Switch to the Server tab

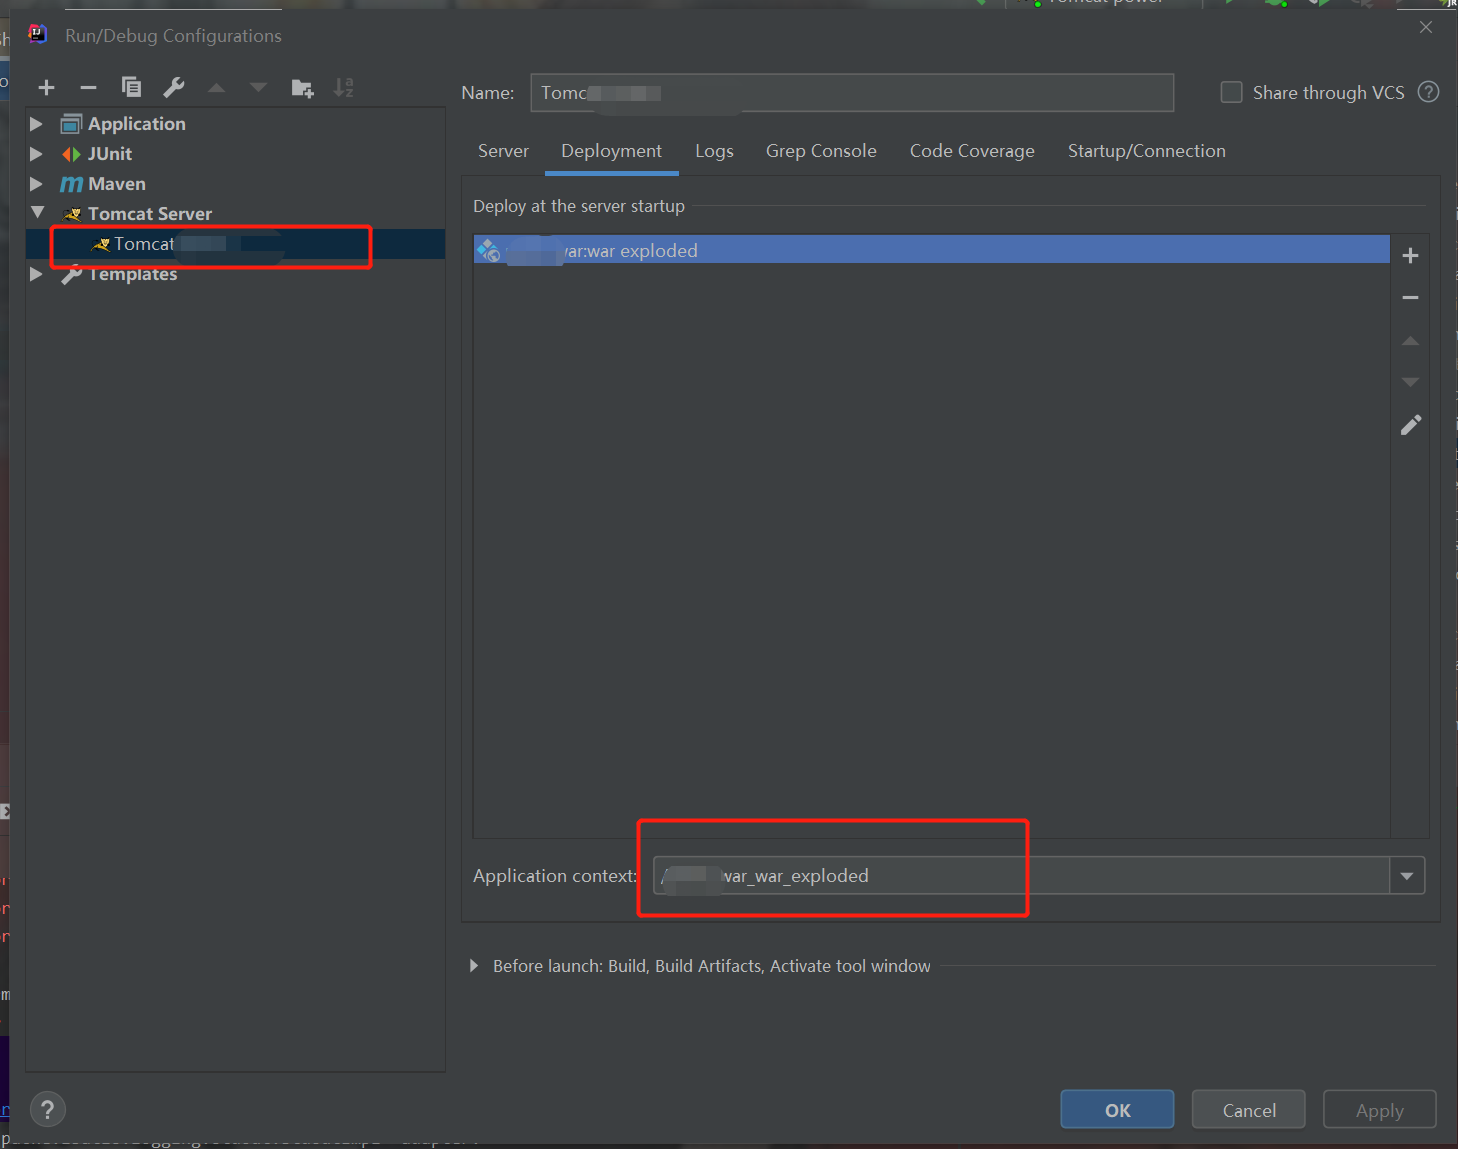[x=503, y=151]
